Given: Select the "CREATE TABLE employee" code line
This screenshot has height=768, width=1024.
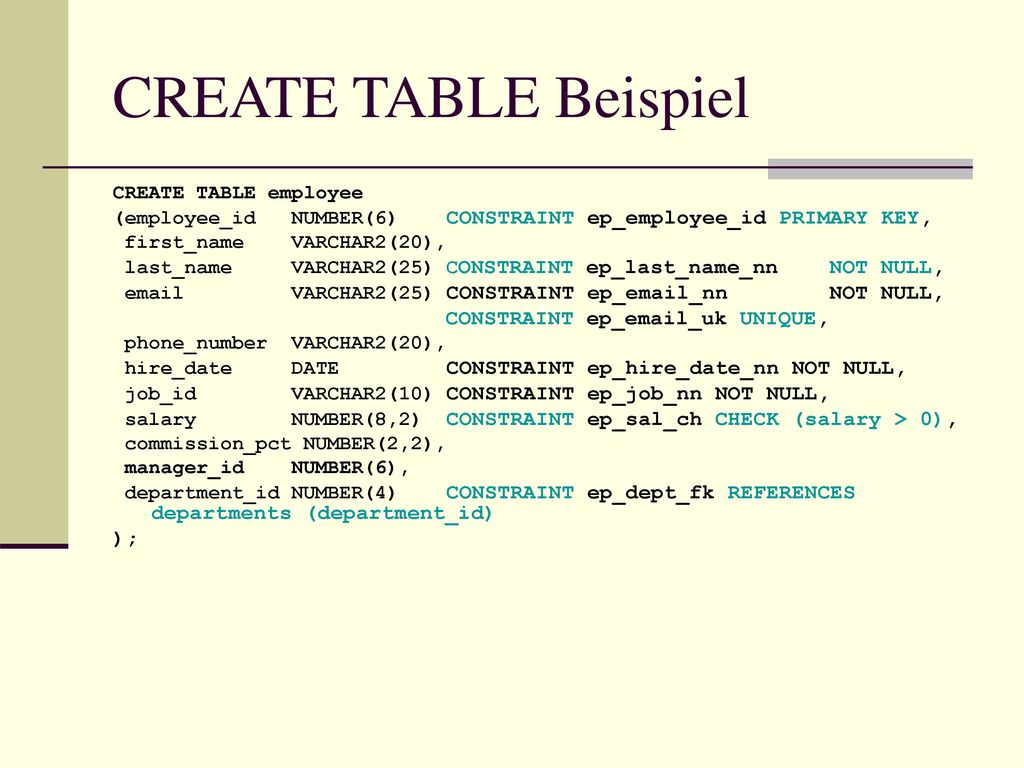Looking at the screenshot, I should pyautogui.click(x=238, y=193).
